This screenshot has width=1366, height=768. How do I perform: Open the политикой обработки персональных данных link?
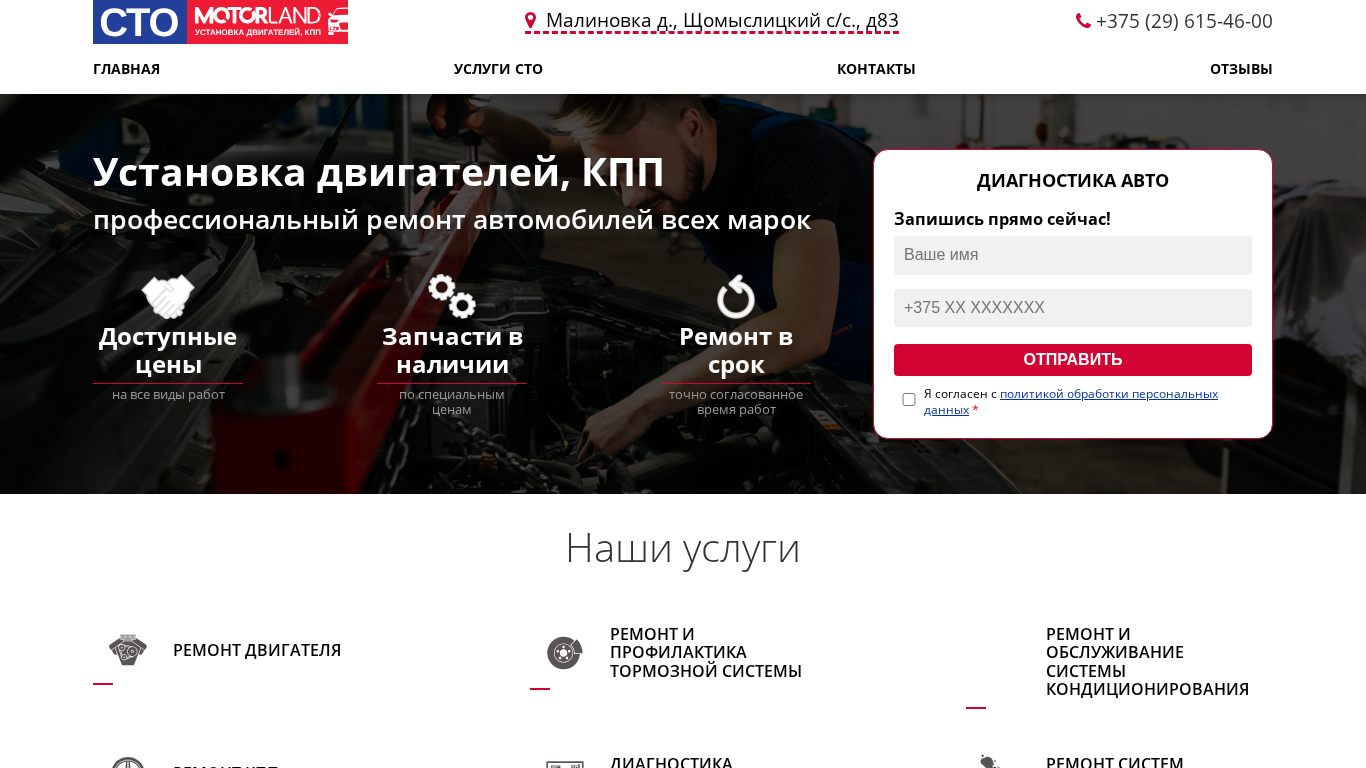1071,402
